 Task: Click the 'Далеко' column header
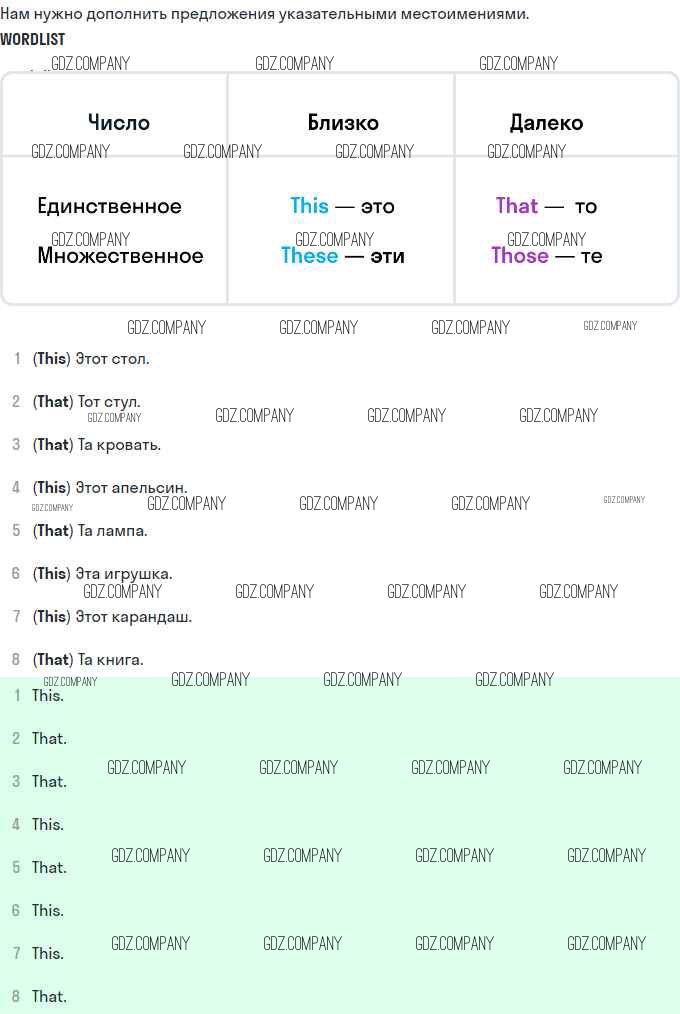546,123
